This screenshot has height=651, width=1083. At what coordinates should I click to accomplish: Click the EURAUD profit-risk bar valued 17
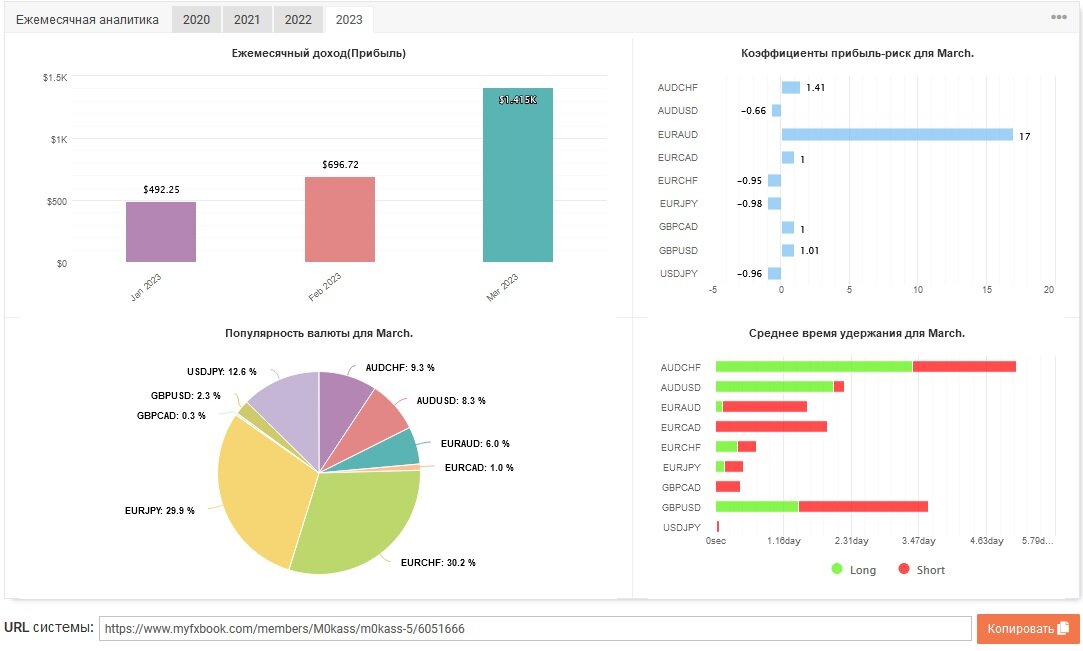pyautogui.click(x=897, y=135)
